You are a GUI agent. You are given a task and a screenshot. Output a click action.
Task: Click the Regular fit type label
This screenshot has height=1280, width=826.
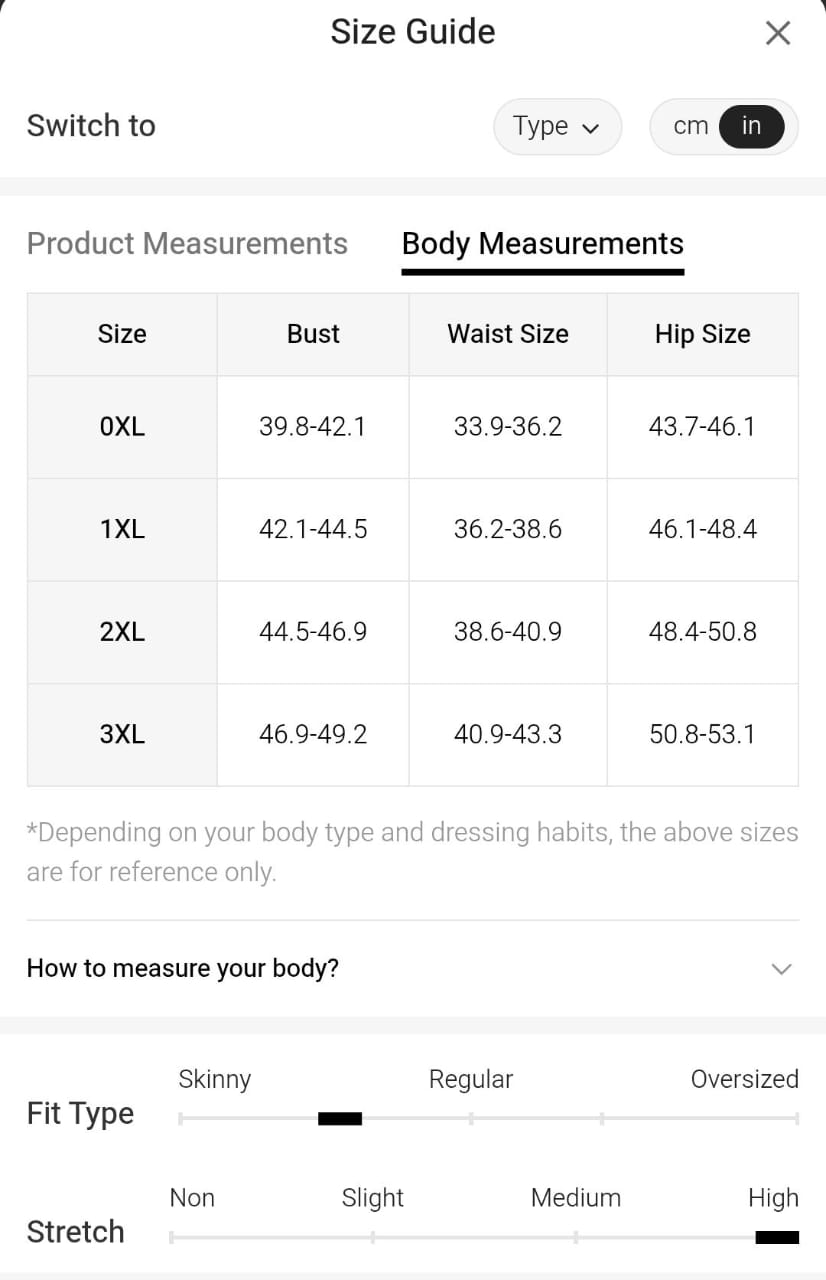click(x=470, y=1079)
